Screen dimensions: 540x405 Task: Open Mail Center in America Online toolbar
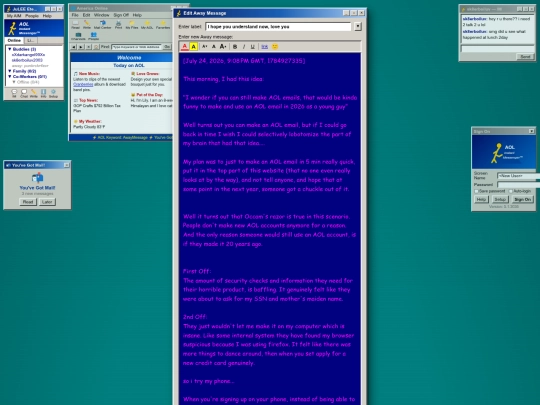[102, 25]
